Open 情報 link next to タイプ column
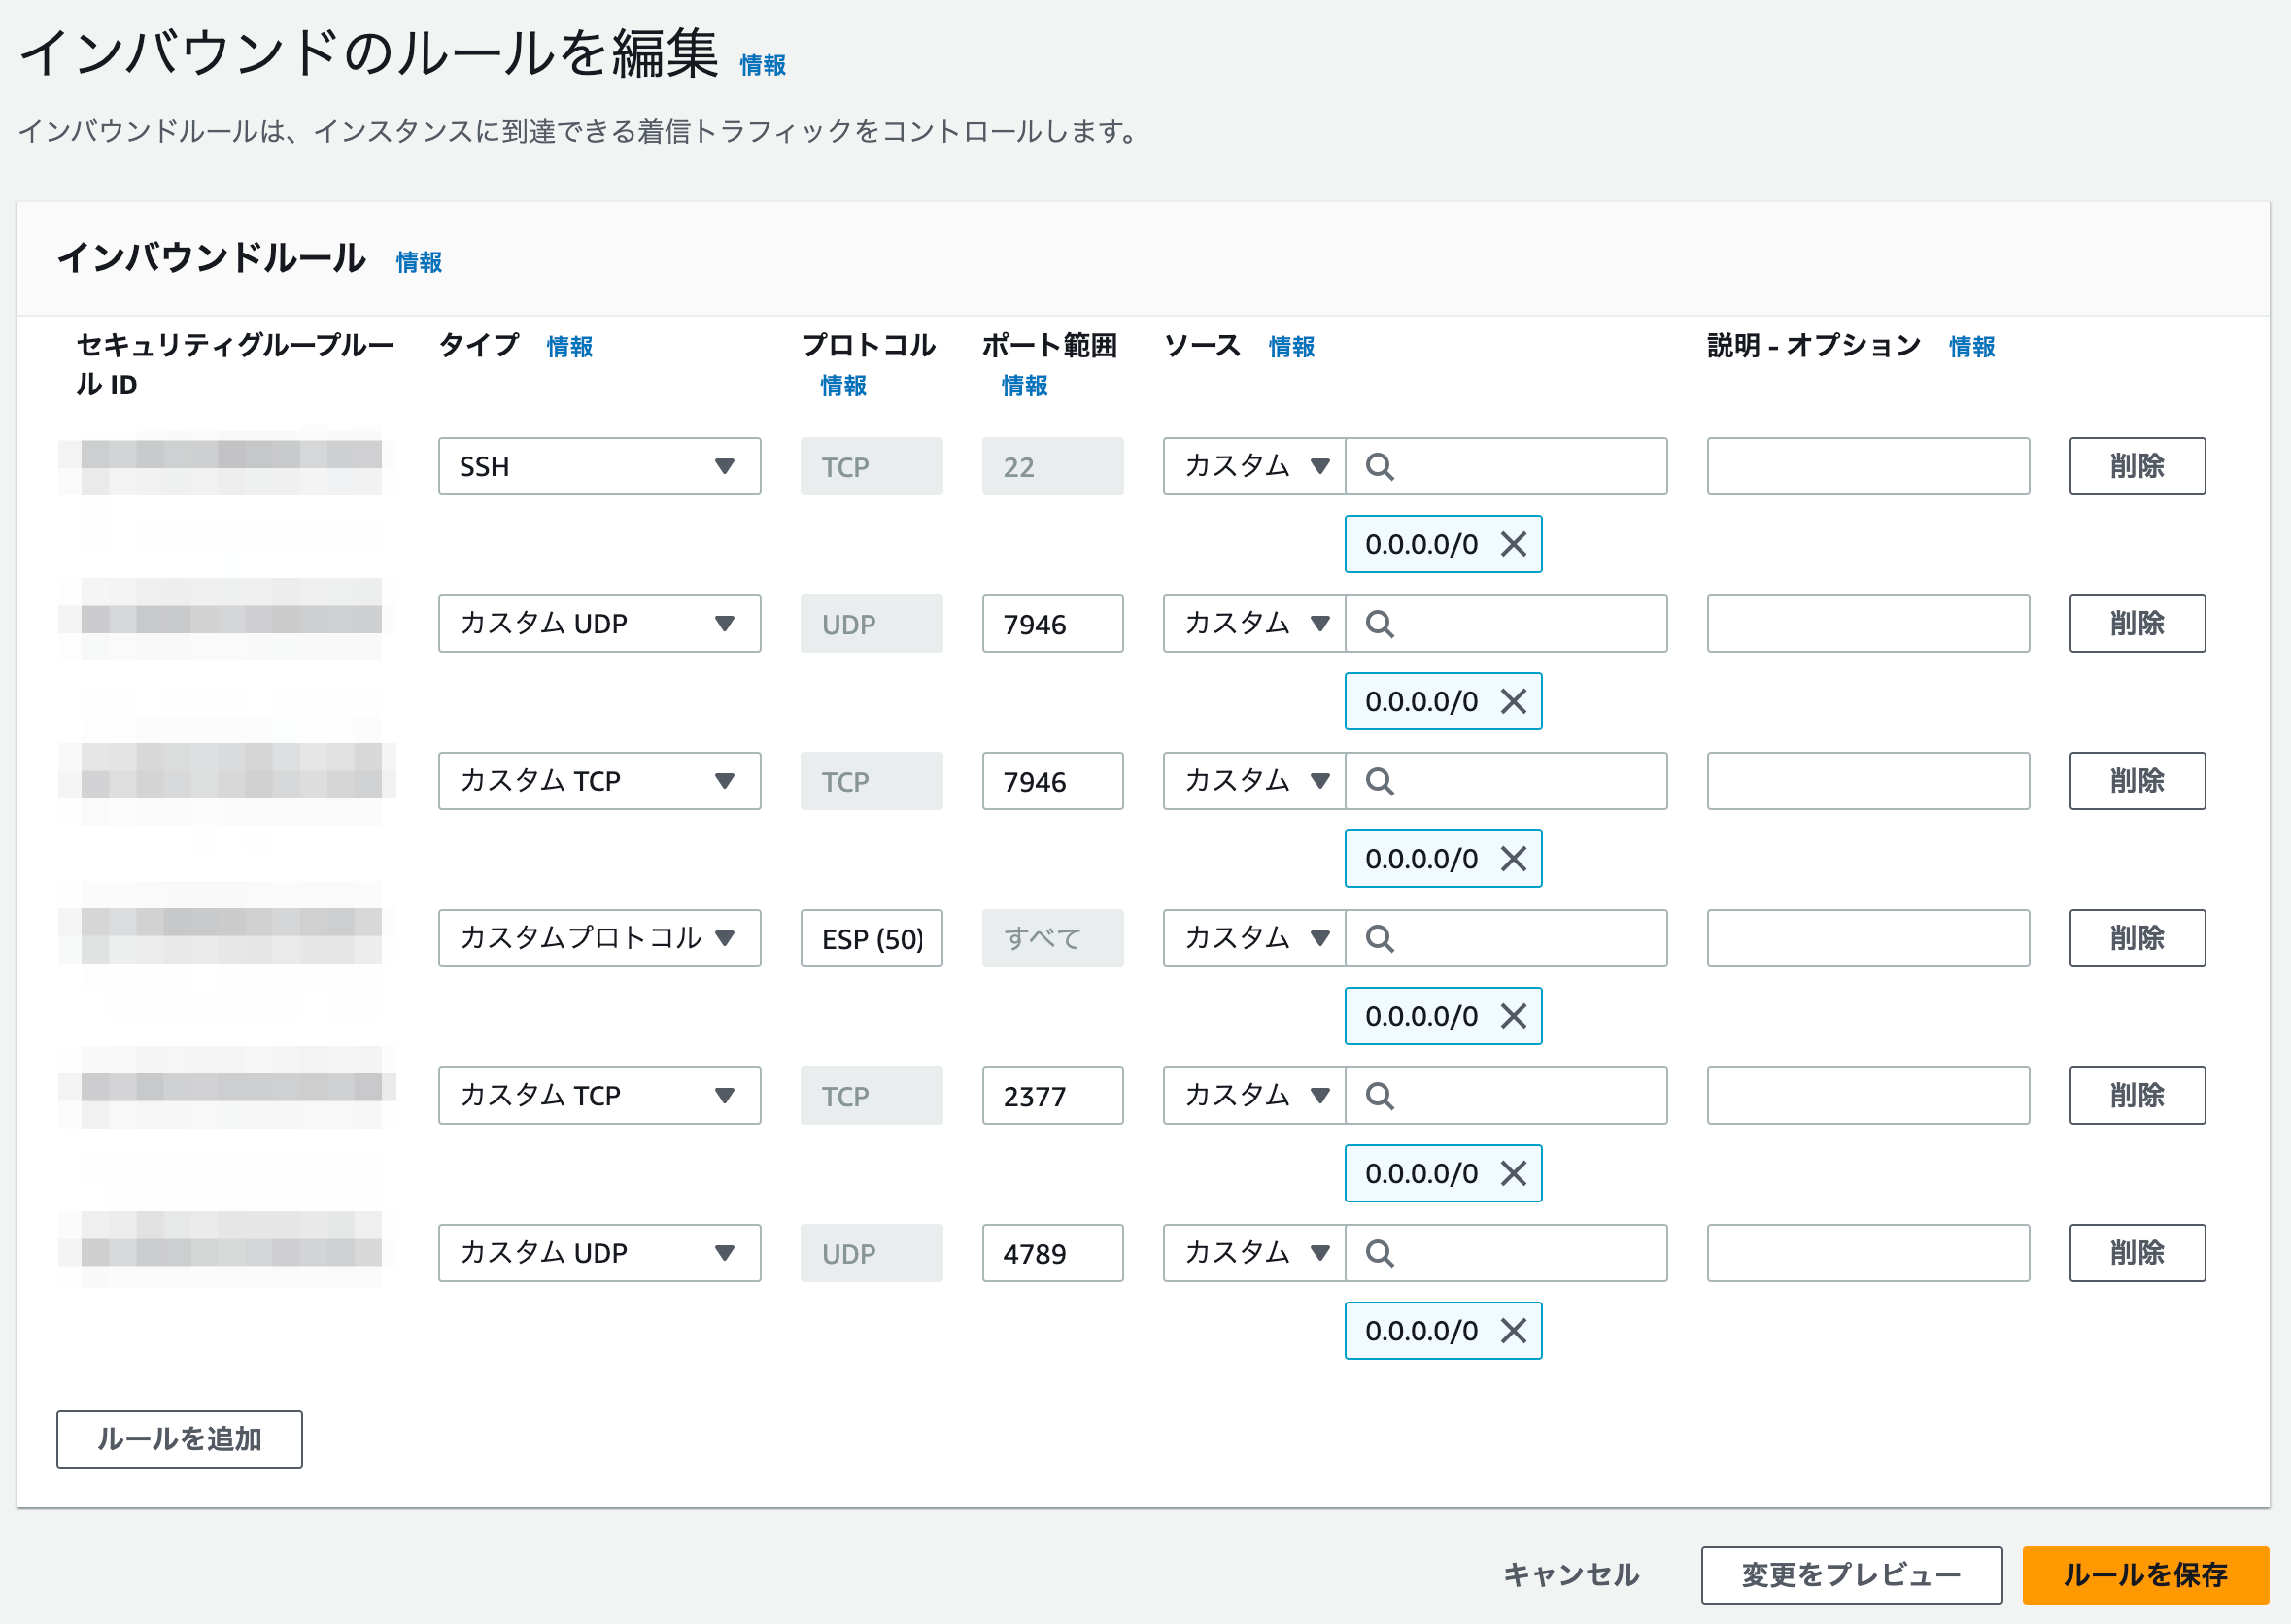This screenshot has width=2291, height=1624. pyautogui.click(x=570, y=346)
